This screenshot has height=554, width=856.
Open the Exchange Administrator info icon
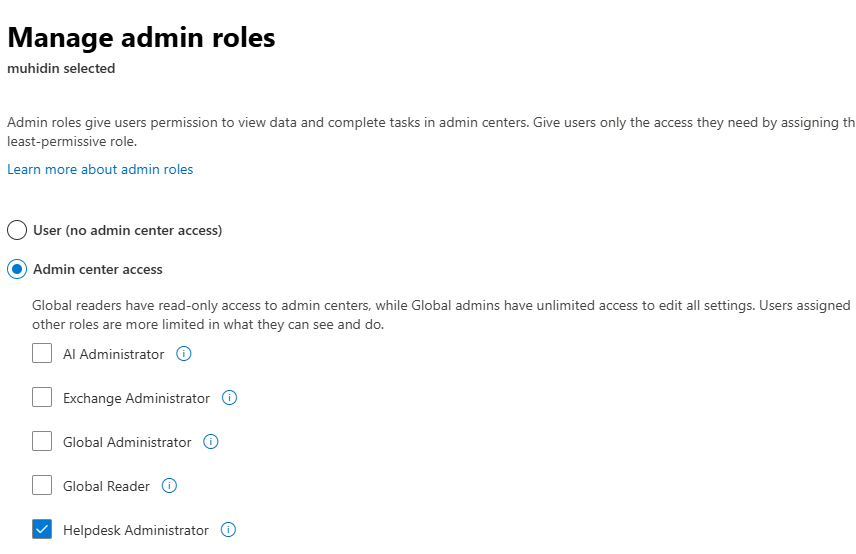click(229, 398)
